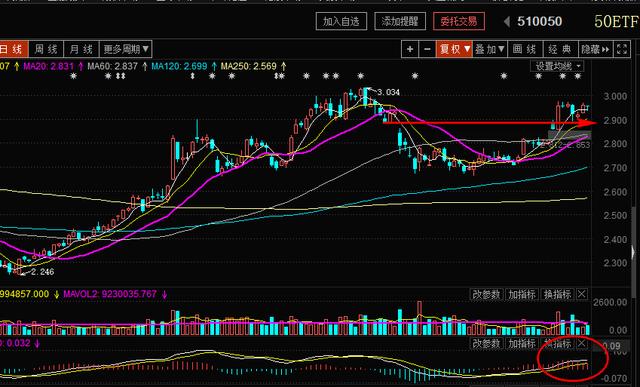Zoom in the chart with plus button
Viewport: 640px width, 387px height.
point(410,49)
